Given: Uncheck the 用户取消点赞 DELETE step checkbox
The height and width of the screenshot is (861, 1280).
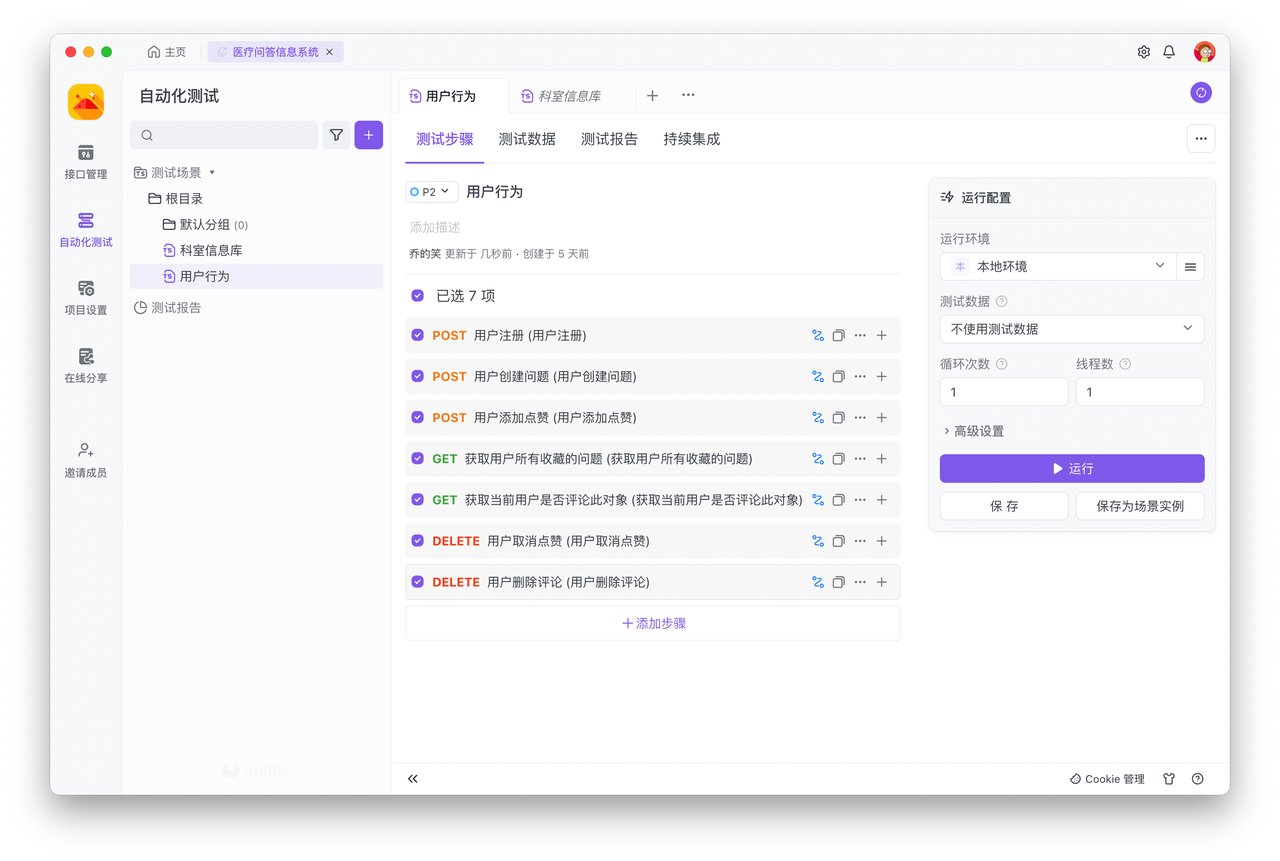Looking at the screenshot, I should click(x=418, y=541).
